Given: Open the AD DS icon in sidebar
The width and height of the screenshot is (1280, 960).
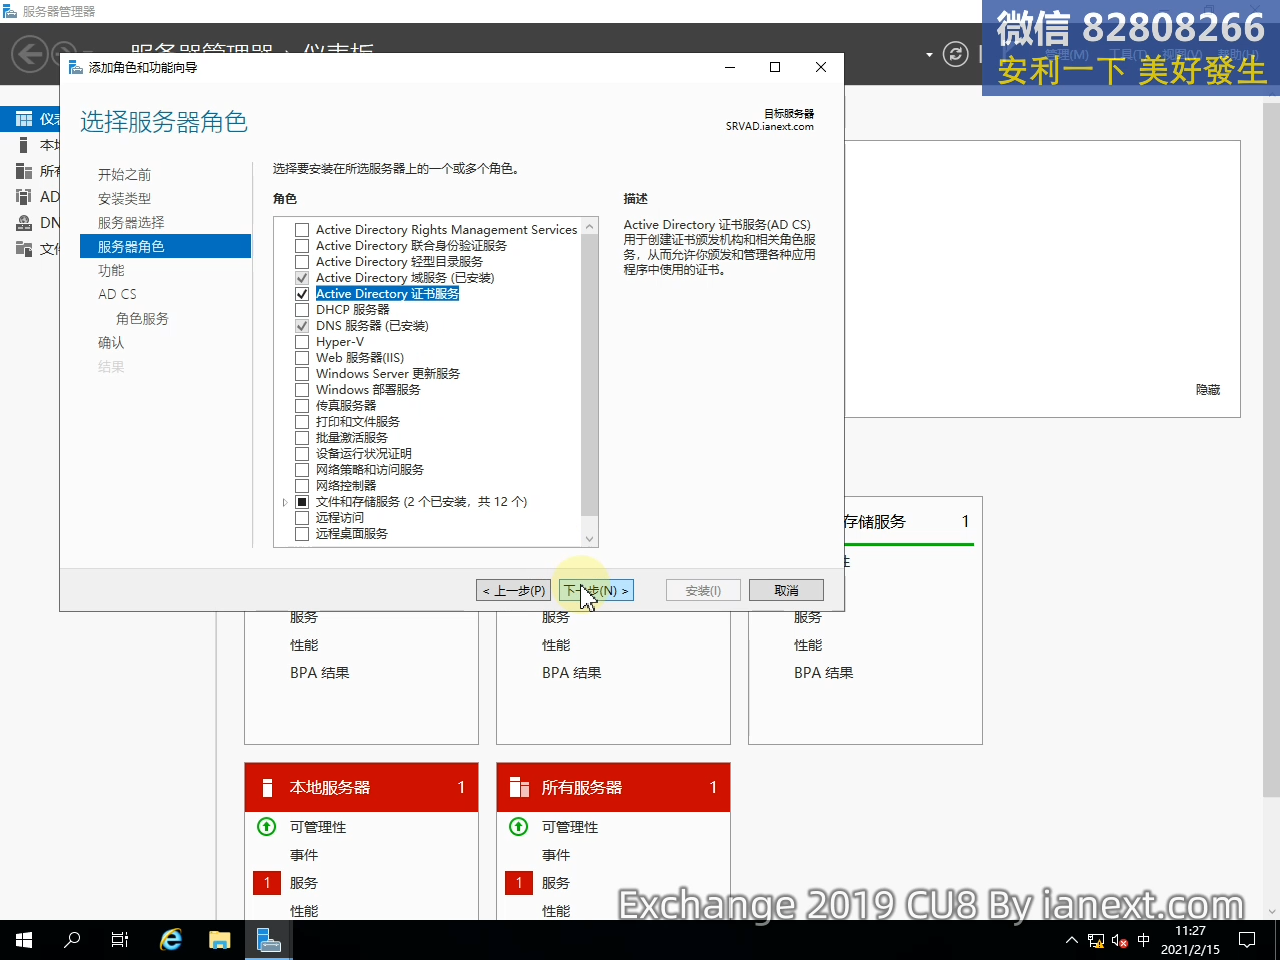Looking at the screenshot, I should (x=24, y=197).
